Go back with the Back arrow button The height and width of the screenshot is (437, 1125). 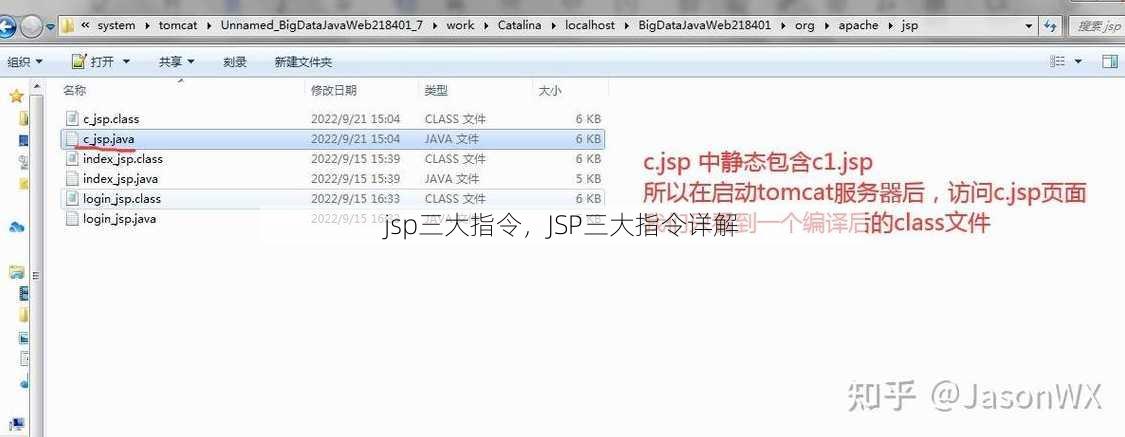(x=6, y=27)
